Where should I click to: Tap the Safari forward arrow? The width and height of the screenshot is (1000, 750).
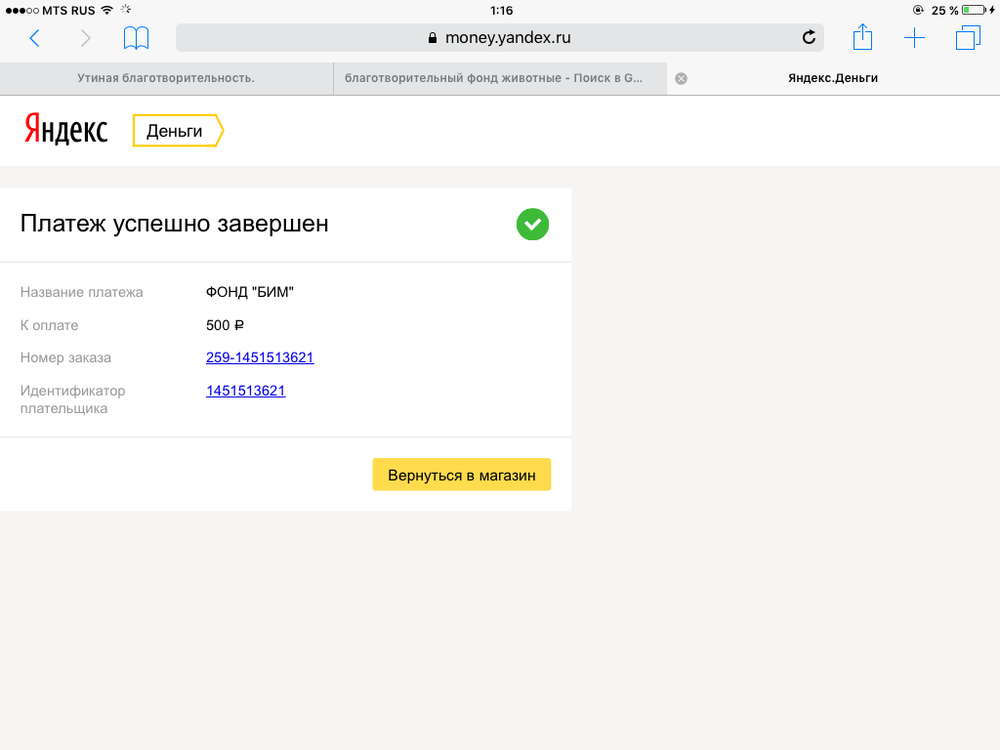point(85,38)
